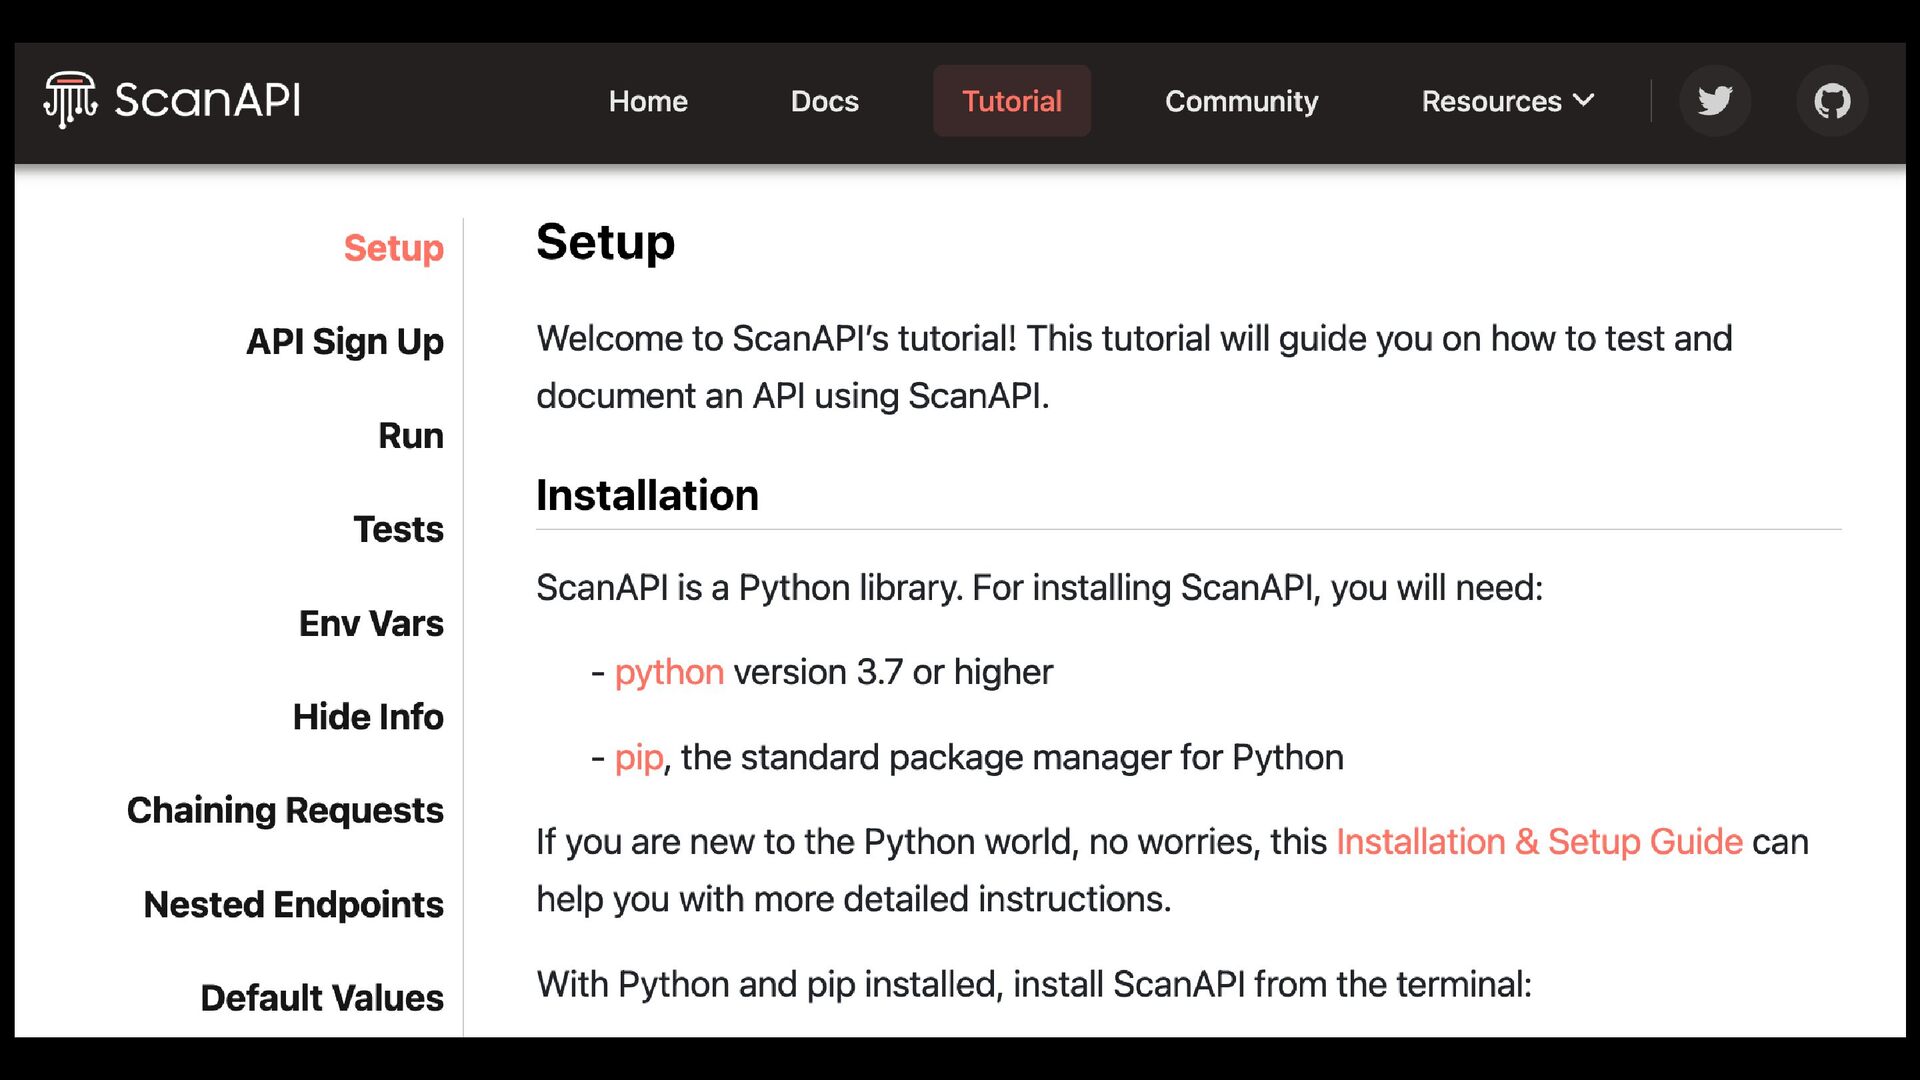Go to the Home nav item
The width and height of the screenshot is (1920, 1080).
[648, 101]
